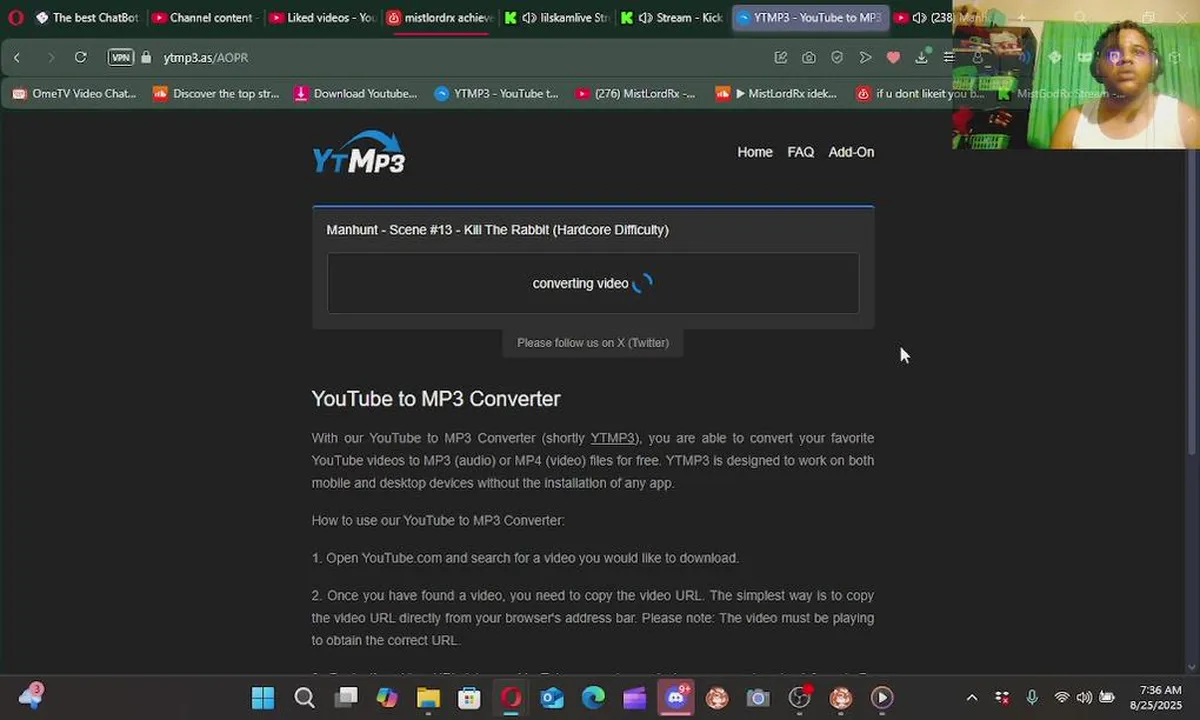Click Please follow us on X (Twitter)
Viewport: 1200px width, 720px height.
click(x=593, y=343)
